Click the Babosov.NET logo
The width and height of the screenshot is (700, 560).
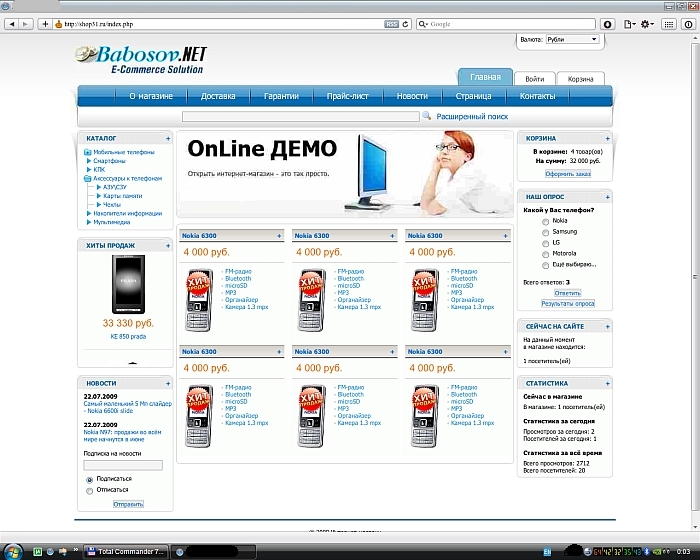pos(141,59)
